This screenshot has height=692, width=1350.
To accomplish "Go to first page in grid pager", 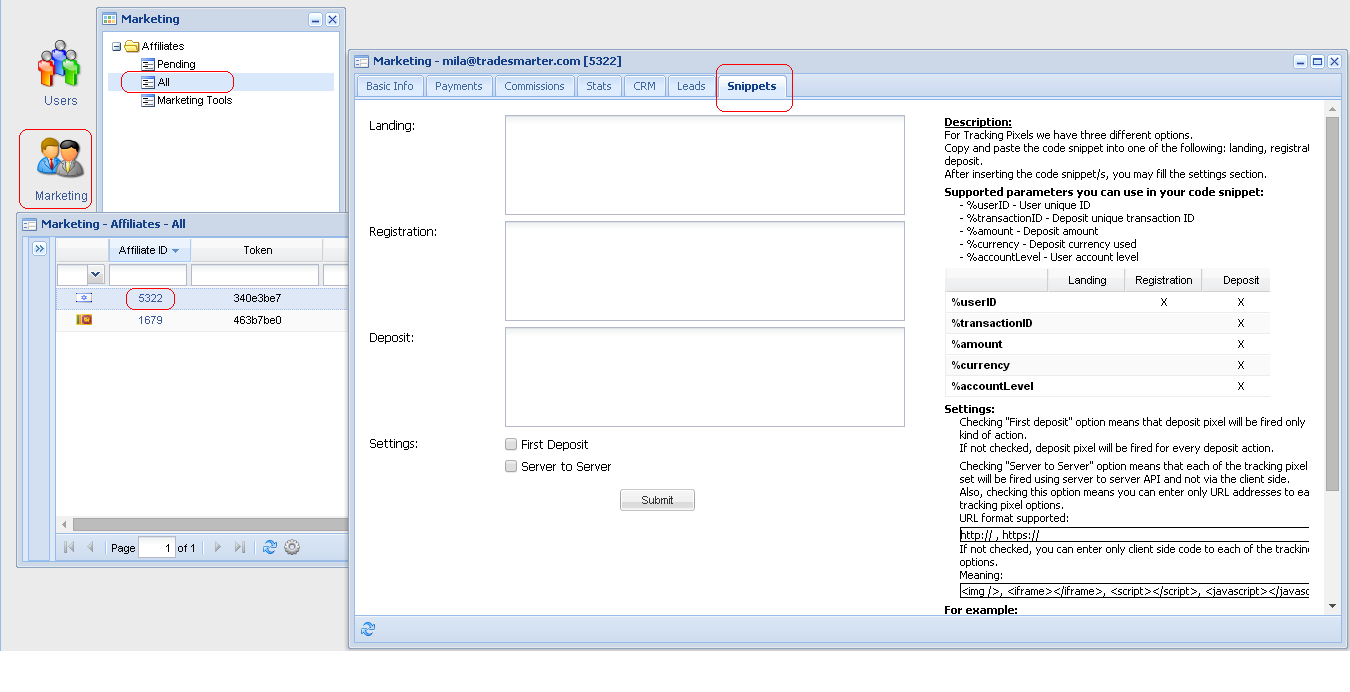I will [69, 547].
